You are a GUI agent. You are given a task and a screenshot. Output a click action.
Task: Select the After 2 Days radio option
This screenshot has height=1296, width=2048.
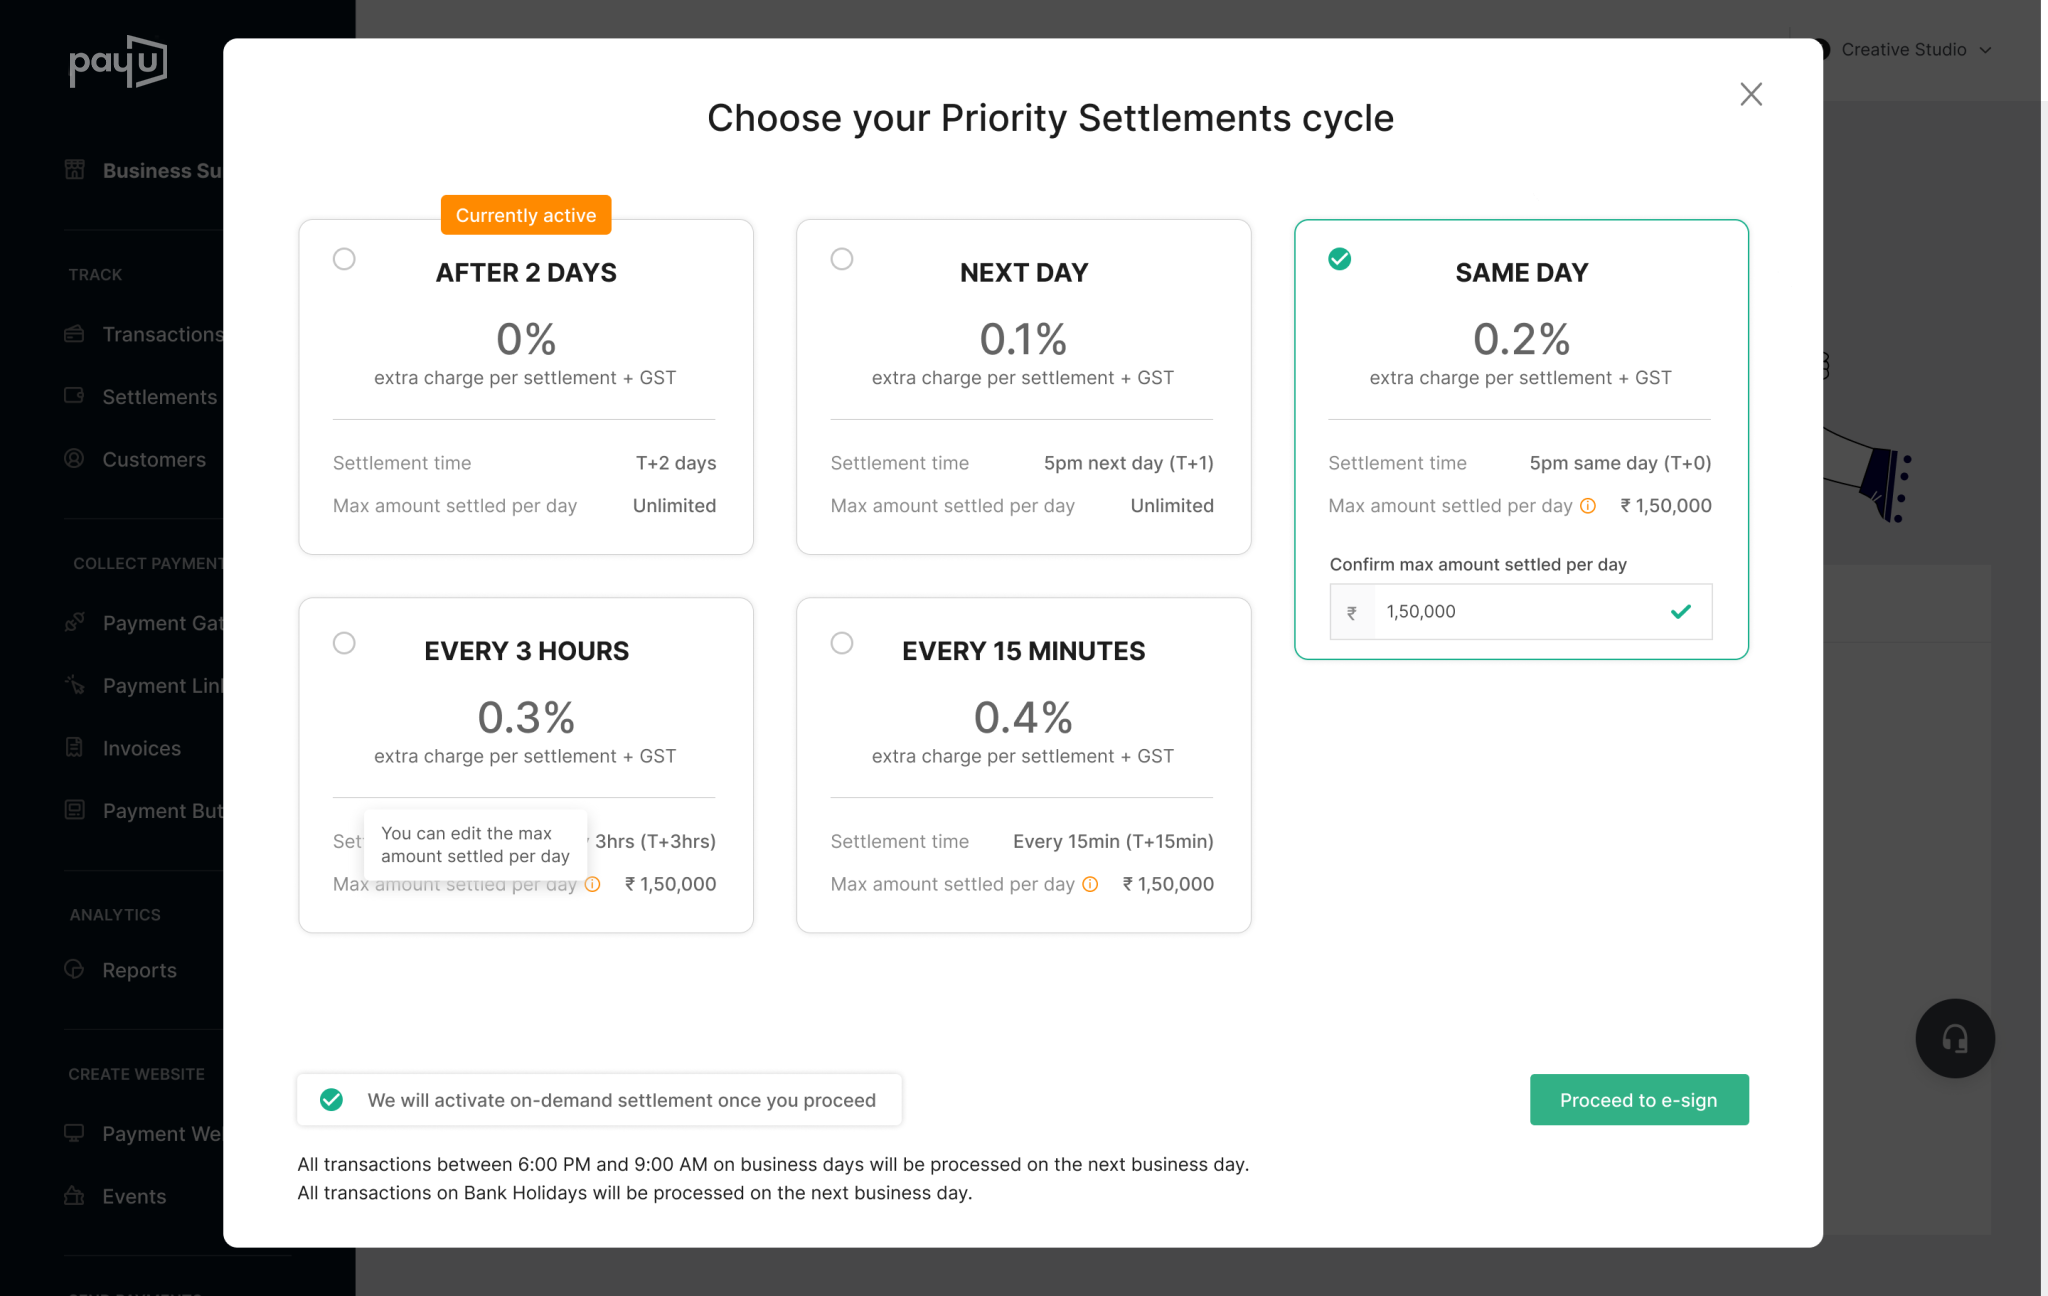point(344,259)
